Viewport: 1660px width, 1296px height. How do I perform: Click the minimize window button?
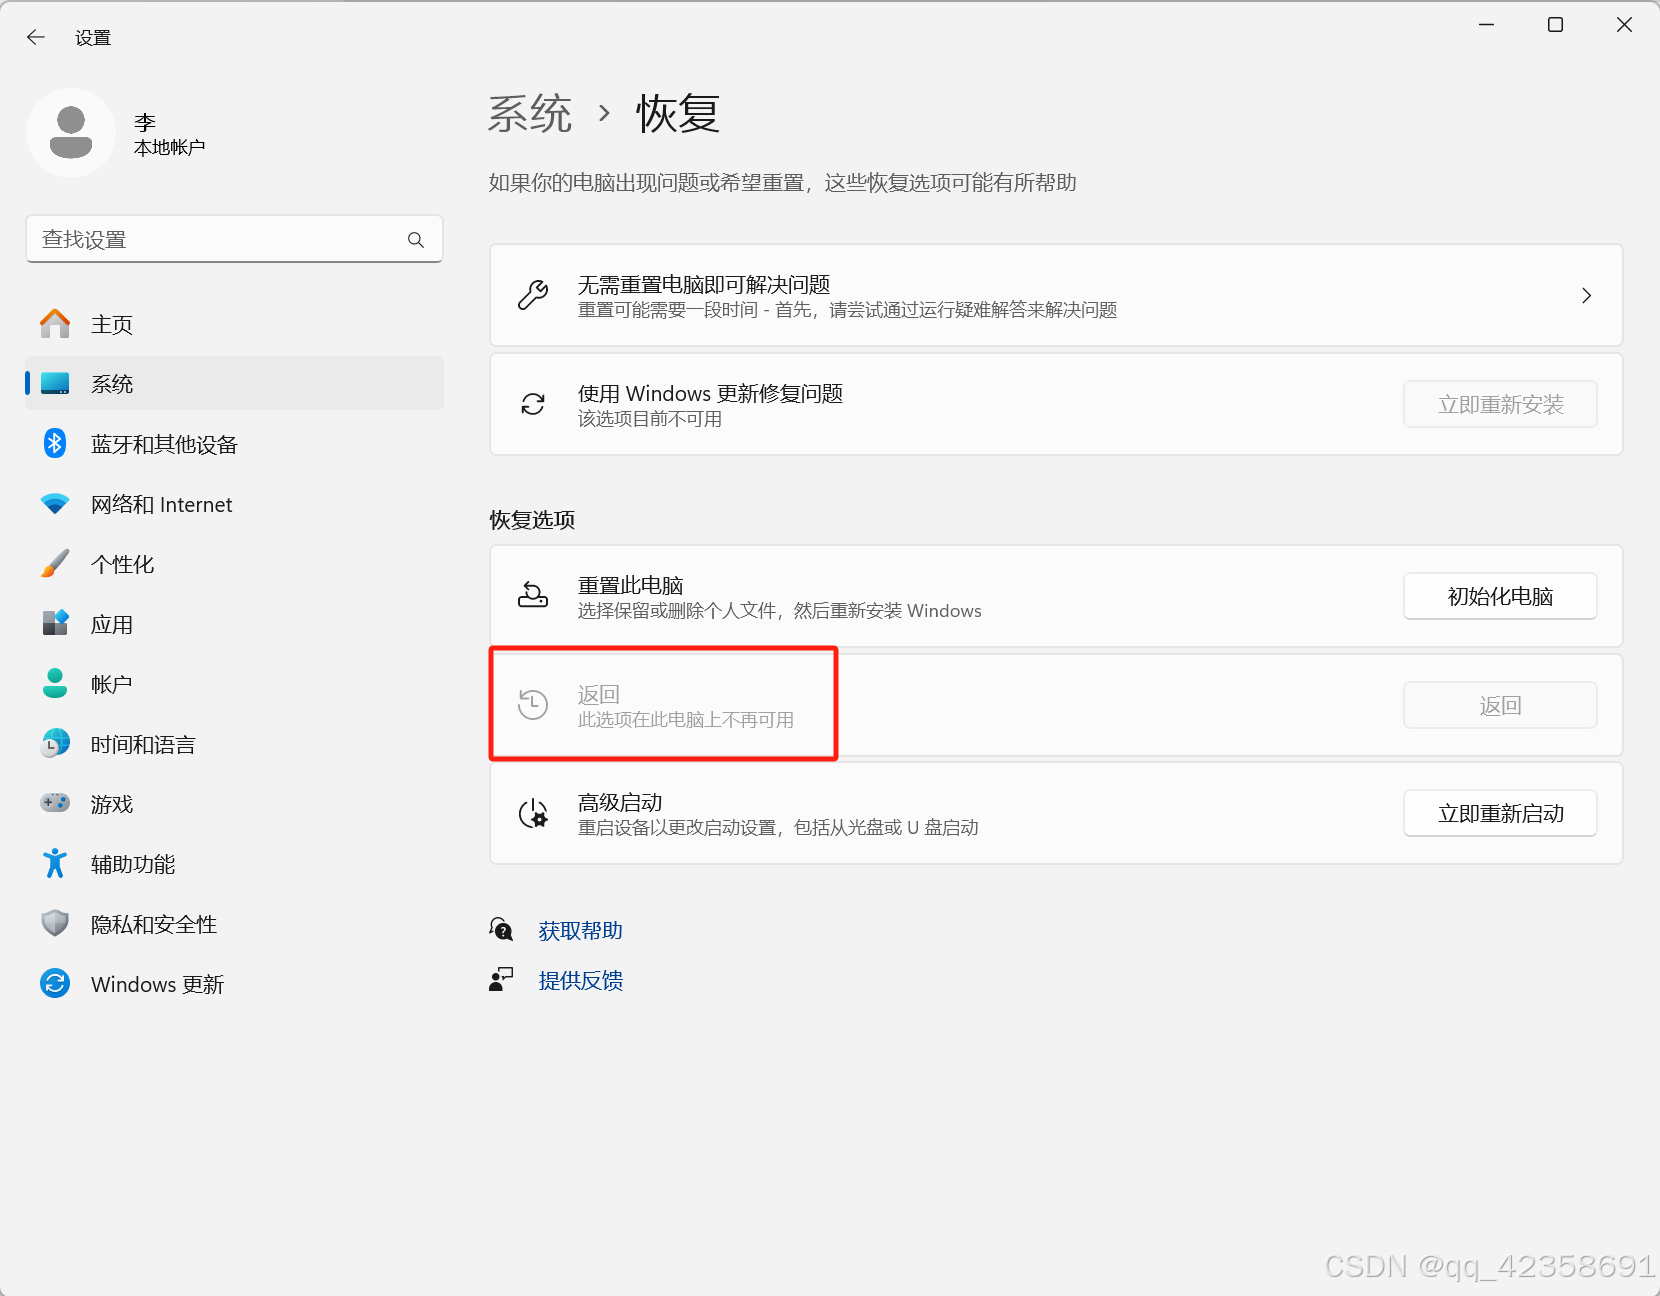click(1486, 24)
